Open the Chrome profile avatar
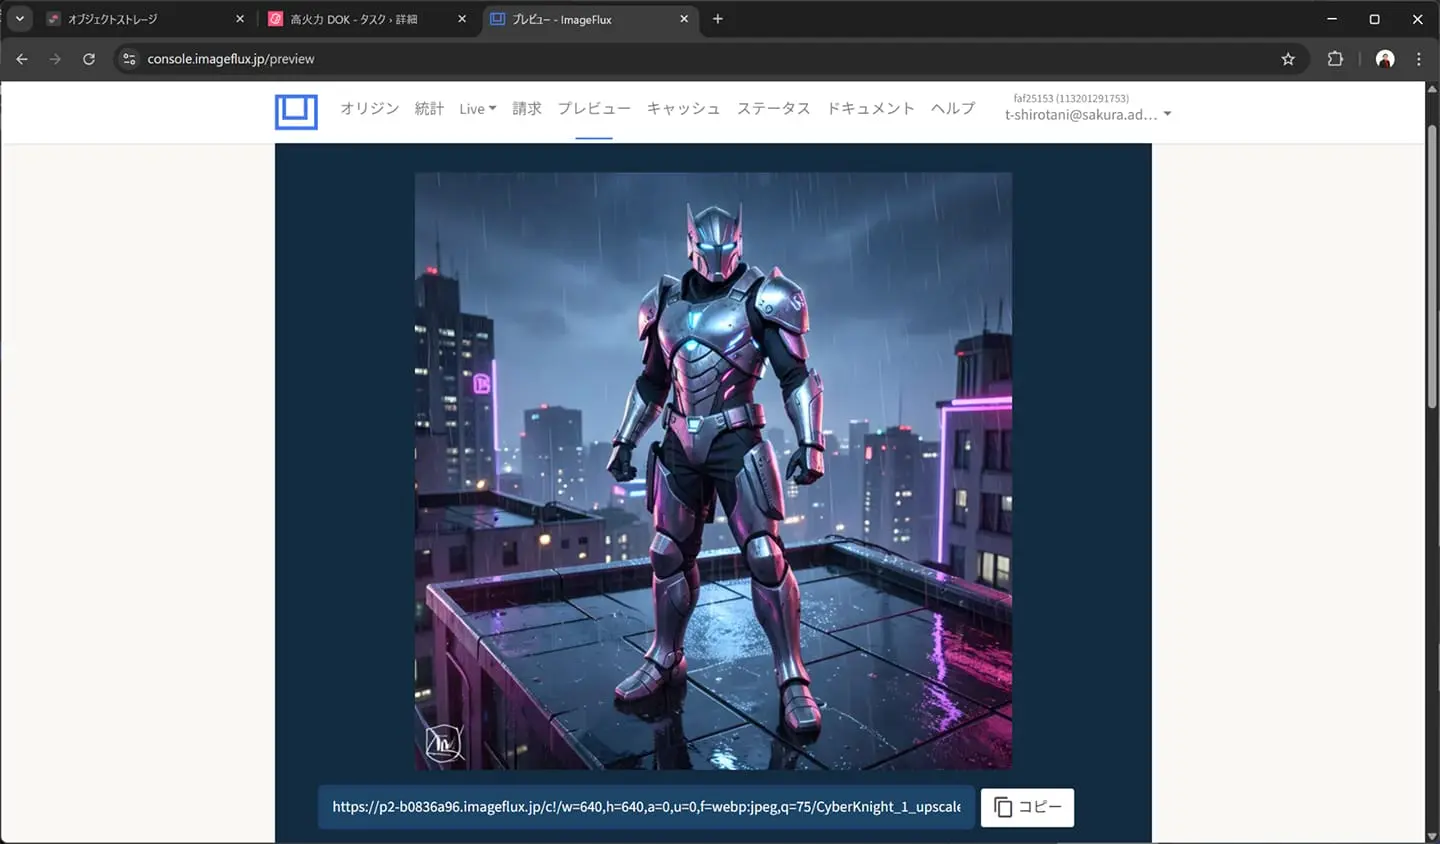 [1385, 59]
